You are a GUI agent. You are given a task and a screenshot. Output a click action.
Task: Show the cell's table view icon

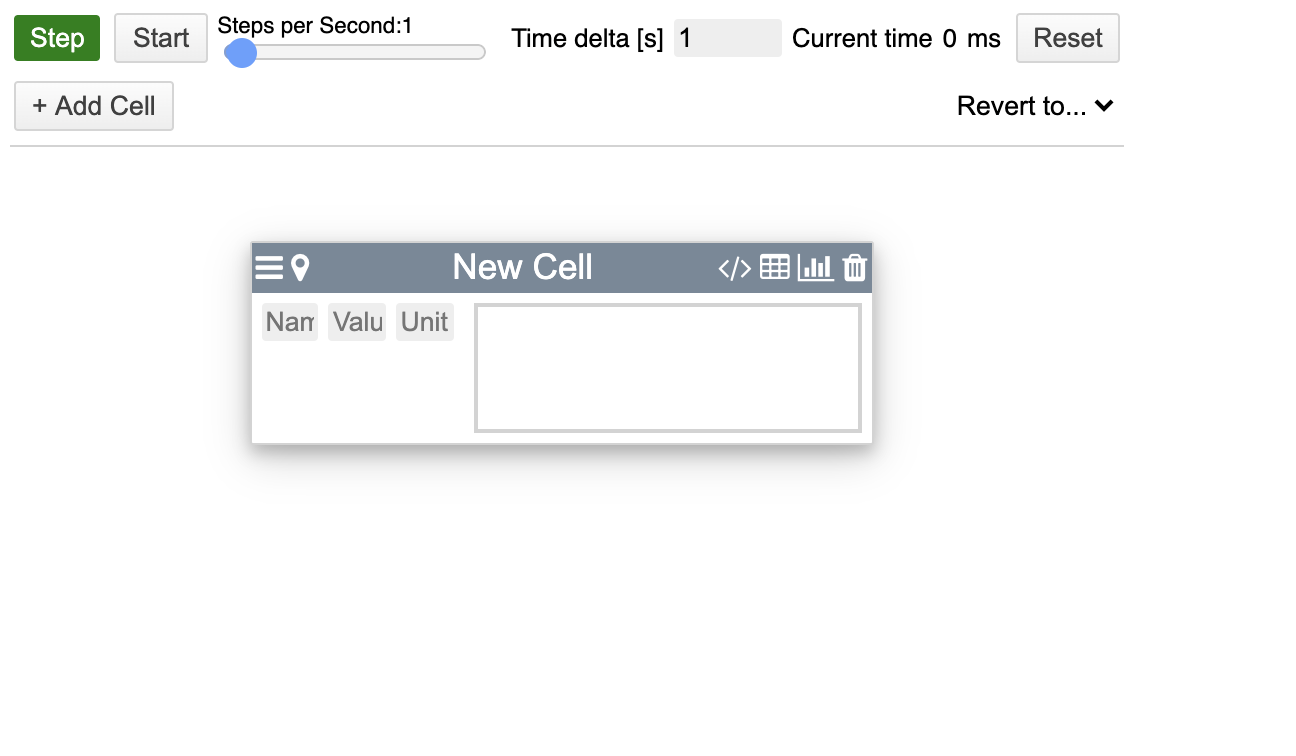(x=775, y=267)
